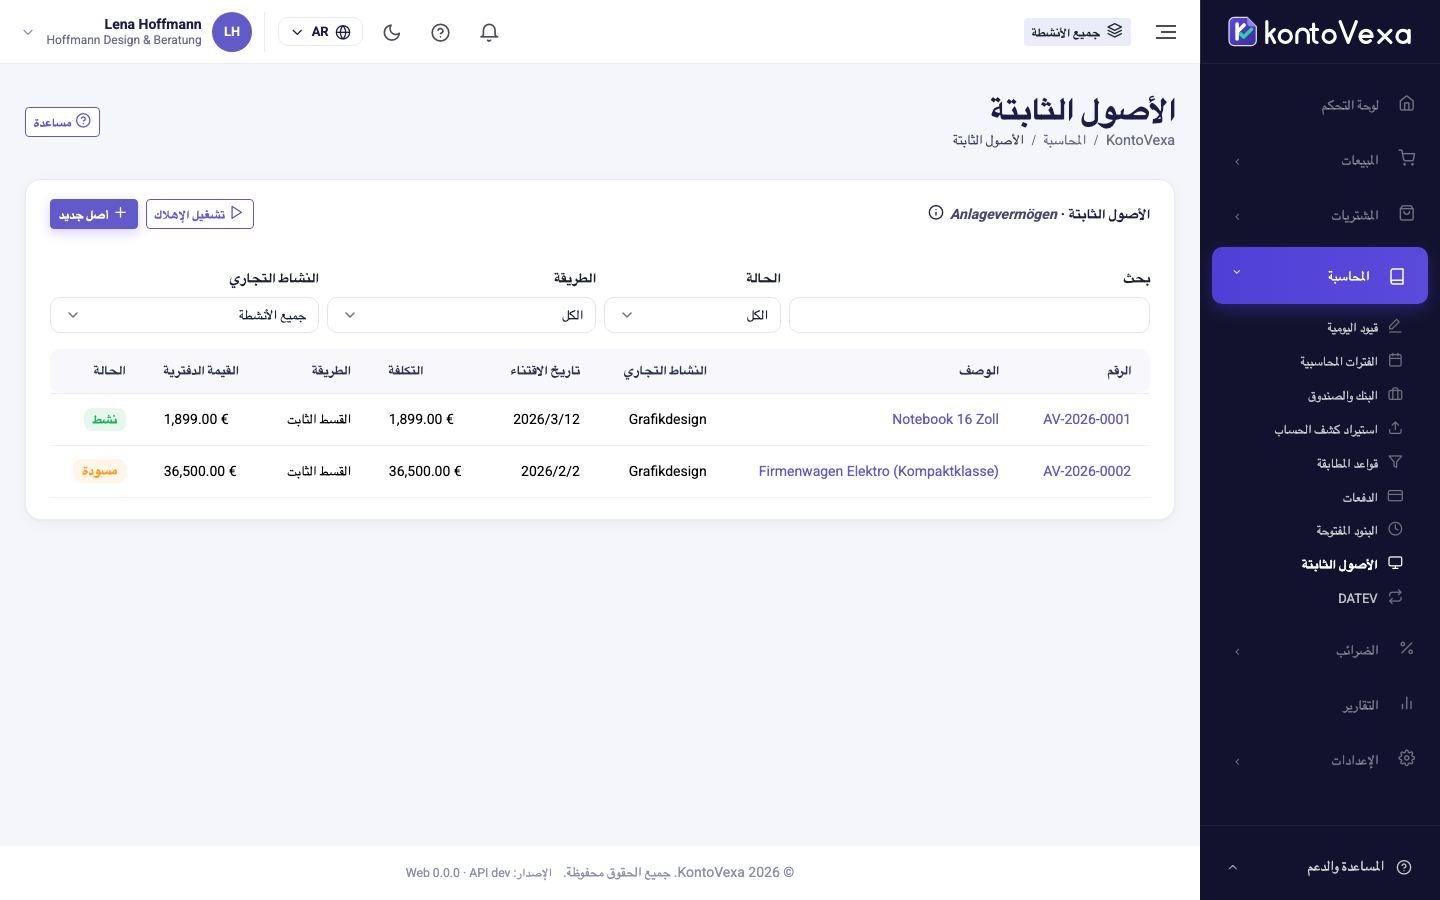The height and width of the screenshot is (900, 1440).
Task: Expand المساعدة والدعم help and support
Action: point(1320,866)
